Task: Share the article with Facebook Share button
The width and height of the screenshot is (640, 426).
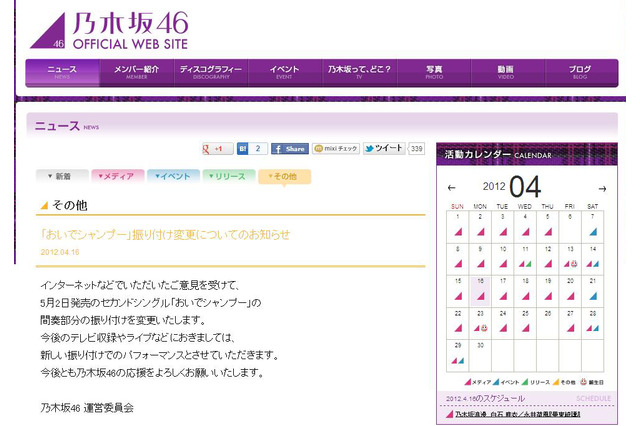Action: click(290, 149)
